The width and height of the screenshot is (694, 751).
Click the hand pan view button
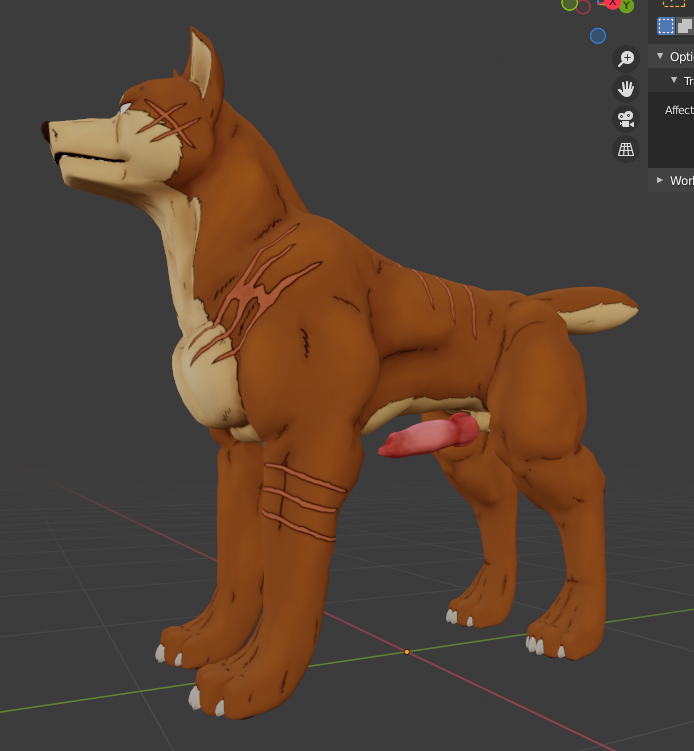626,89
